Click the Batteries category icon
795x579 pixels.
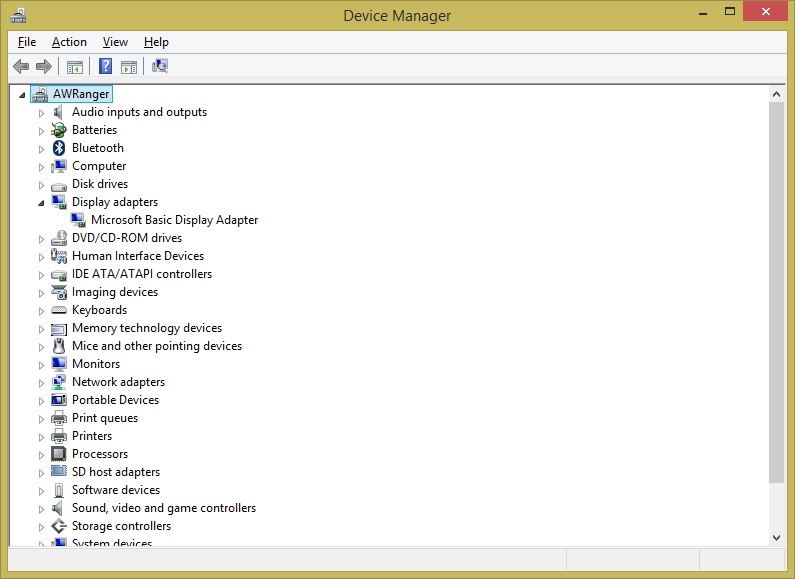click(x=59, y=130)
